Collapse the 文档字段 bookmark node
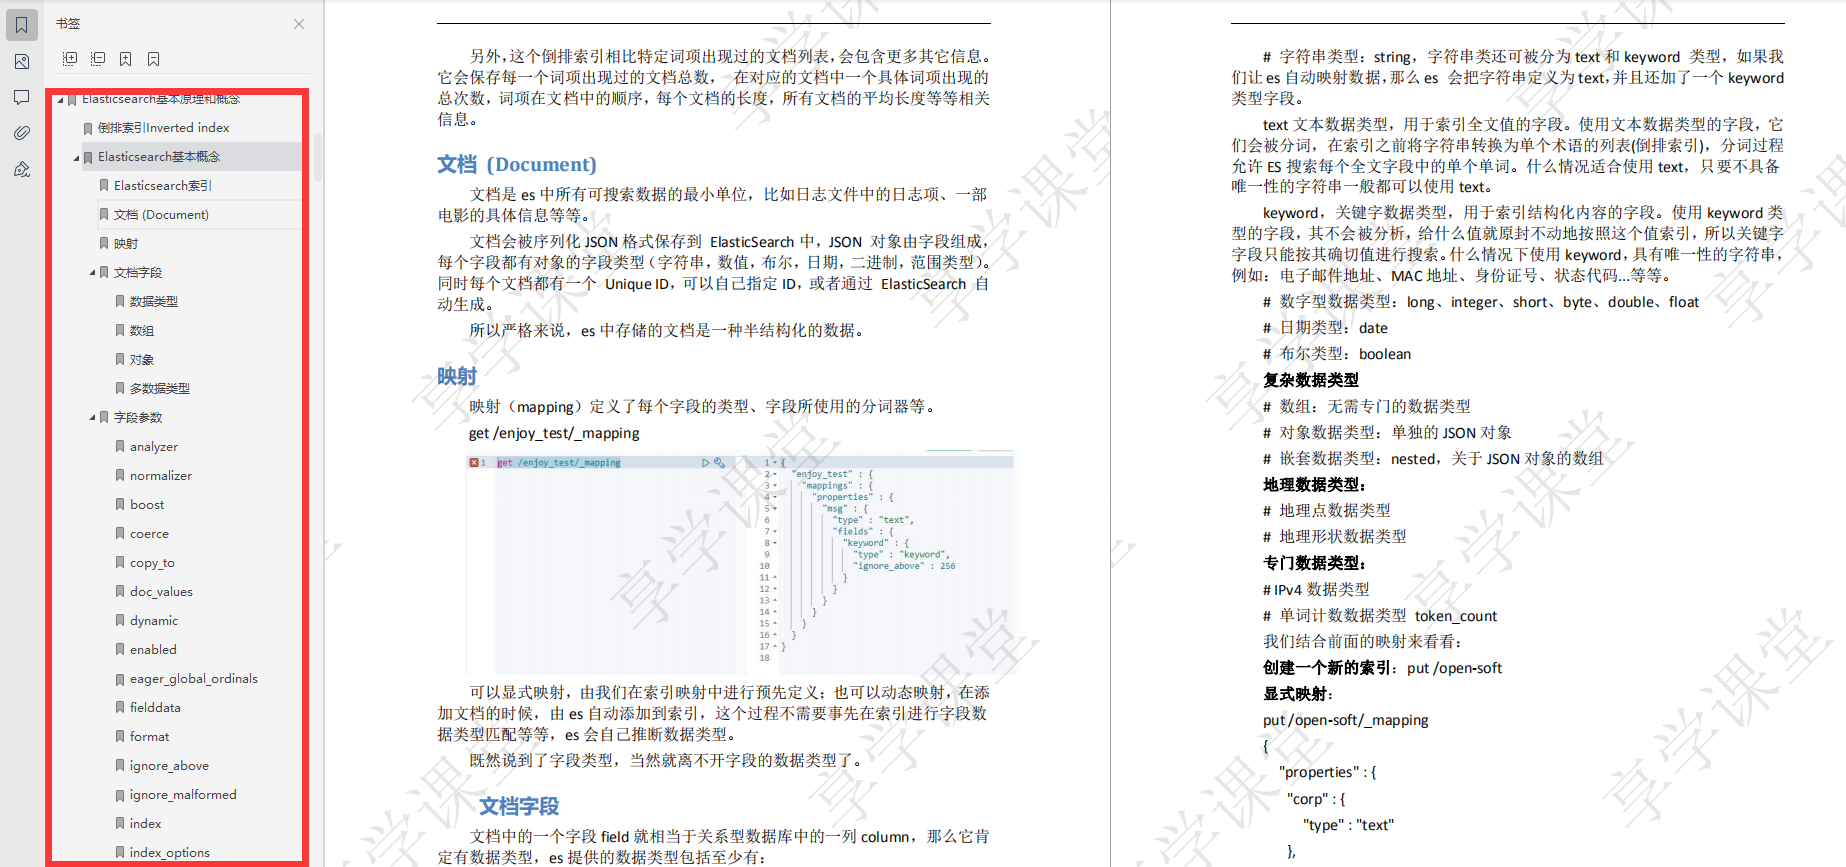Image resolution: width=1846 pixels, height=867 pixels. 92,273
